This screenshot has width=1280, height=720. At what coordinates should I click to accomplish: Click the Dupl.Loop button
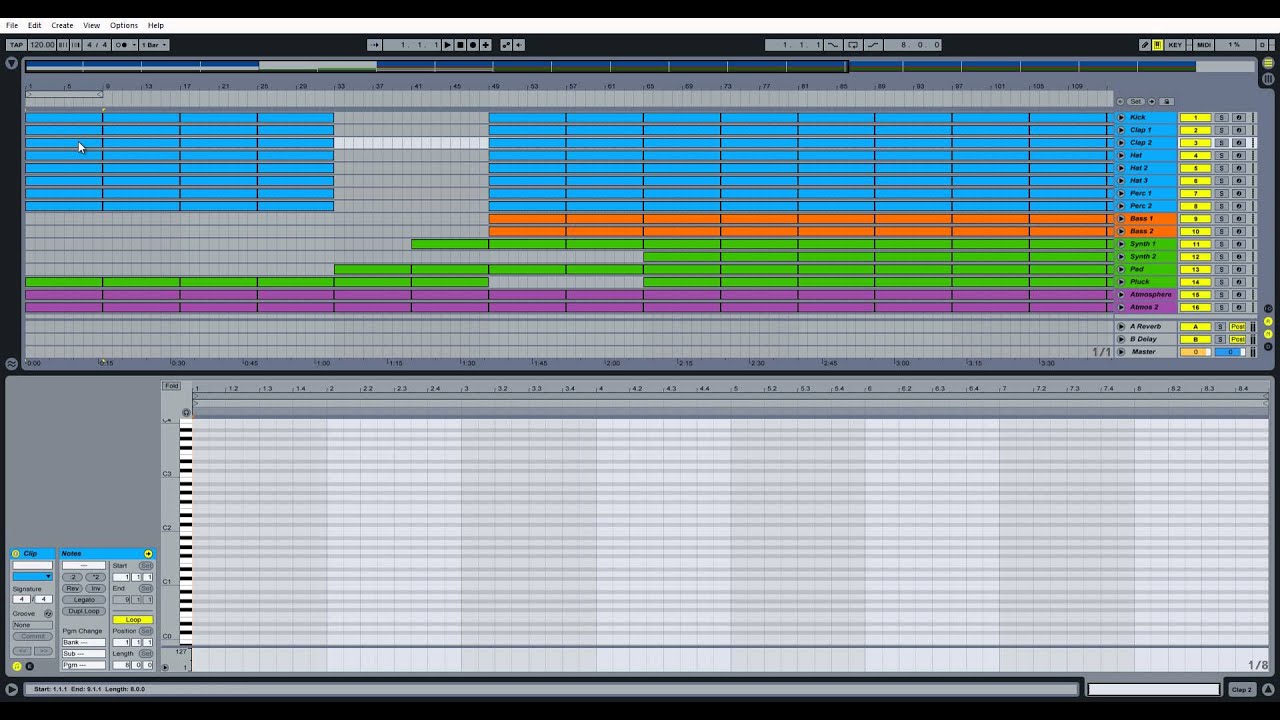click(84, 611)
